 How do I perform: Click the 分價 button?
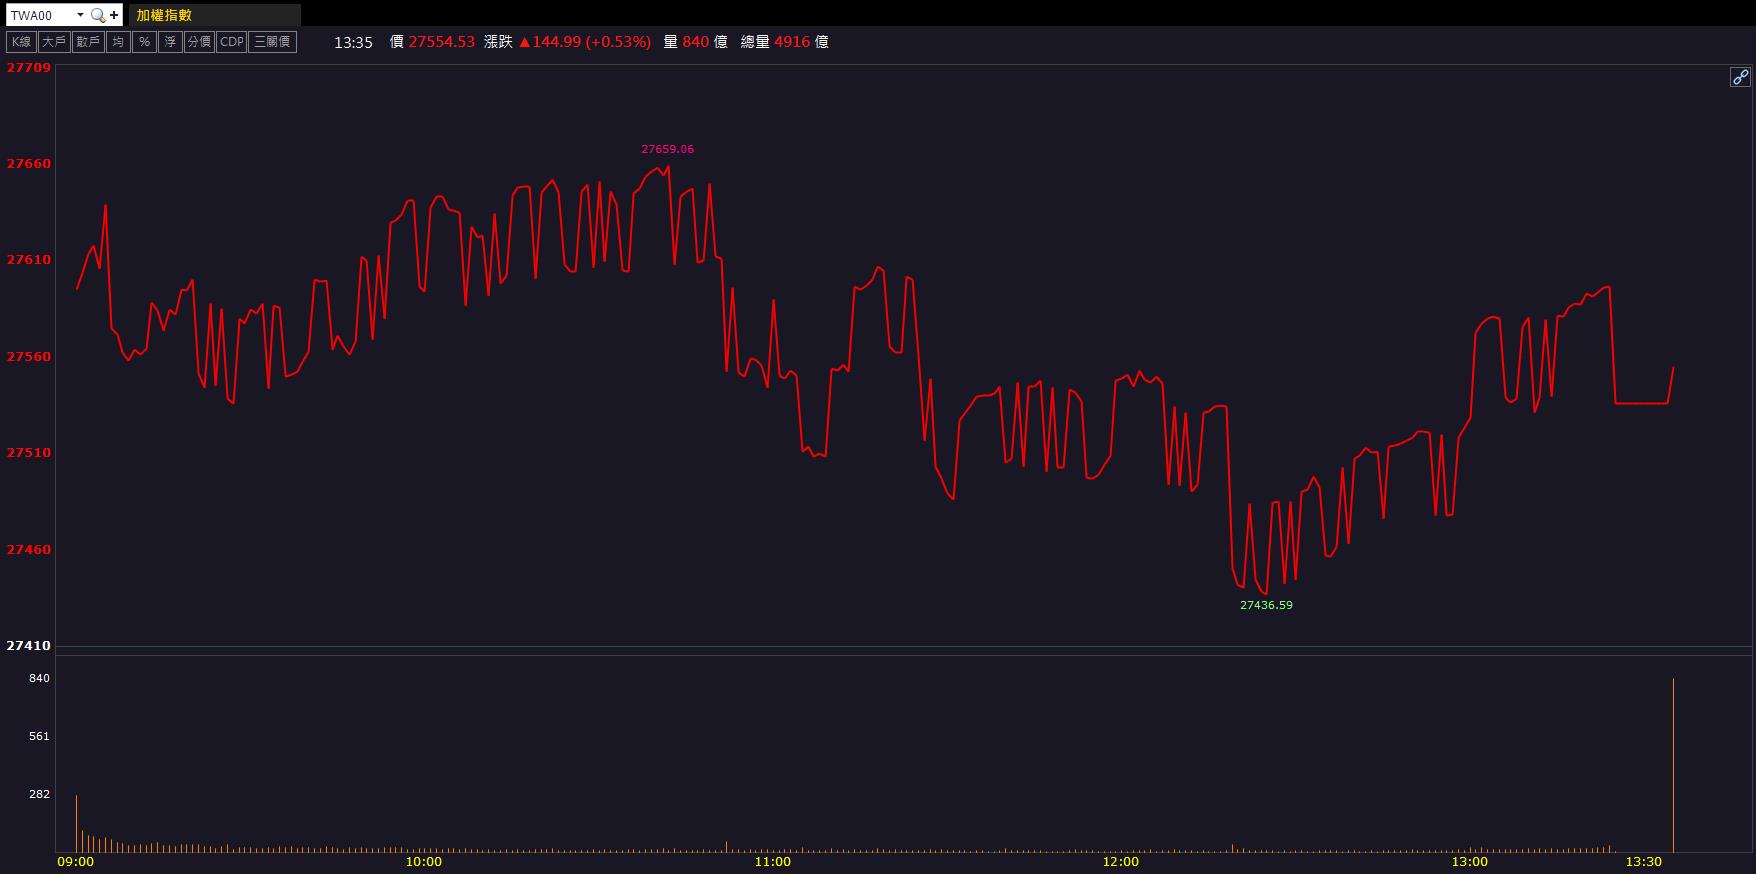199,42
